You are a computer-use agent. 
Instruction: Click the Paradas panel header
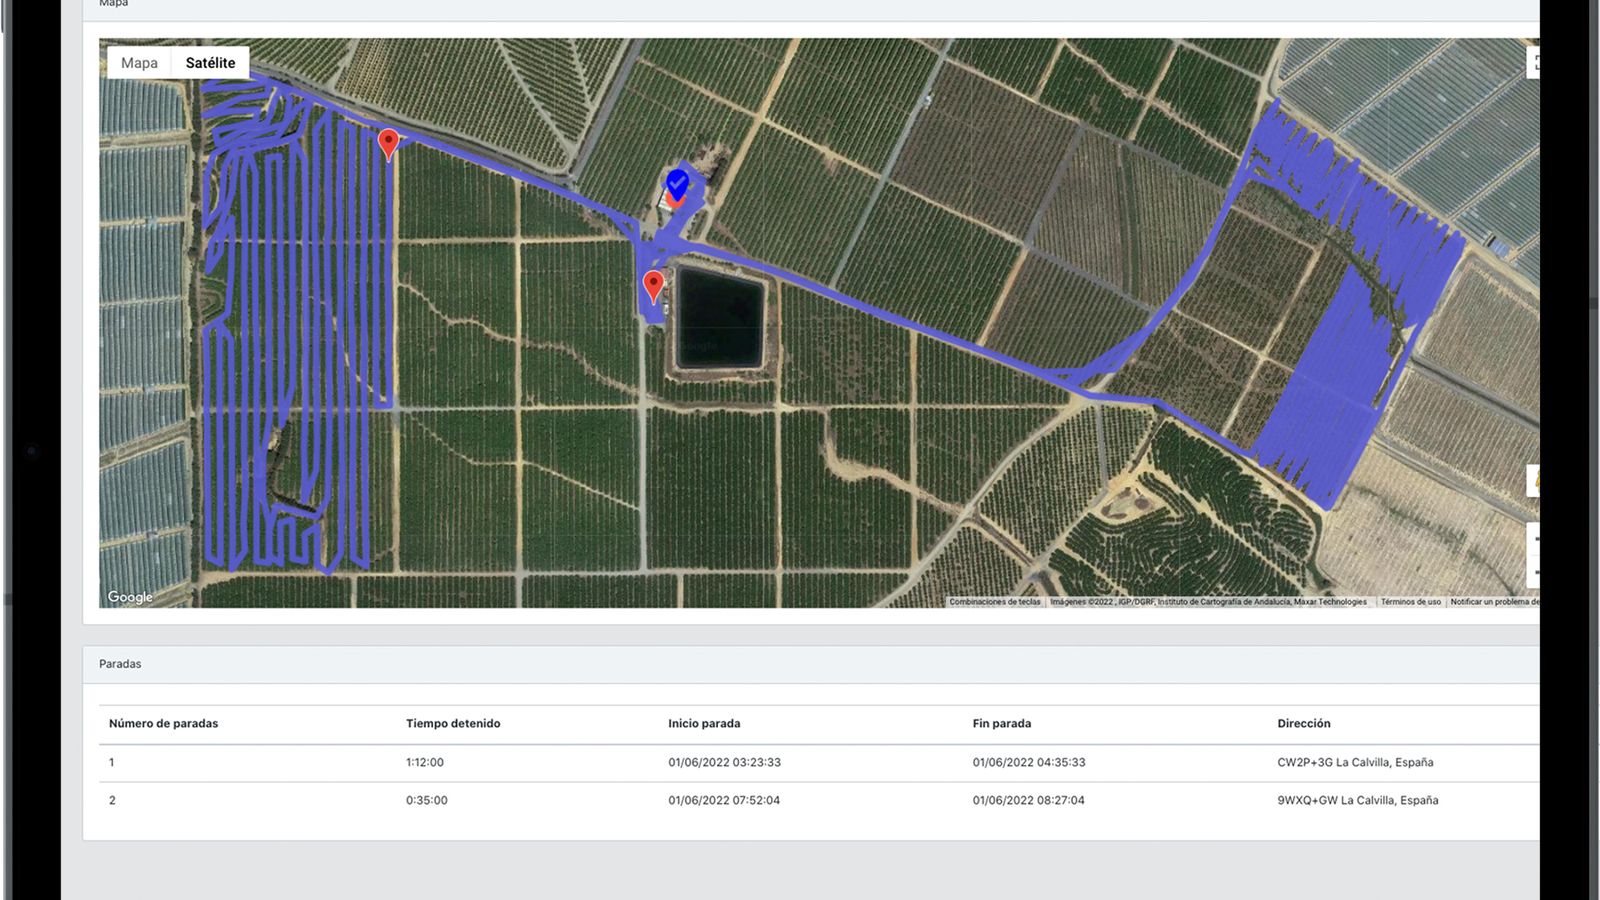(120, 664)
